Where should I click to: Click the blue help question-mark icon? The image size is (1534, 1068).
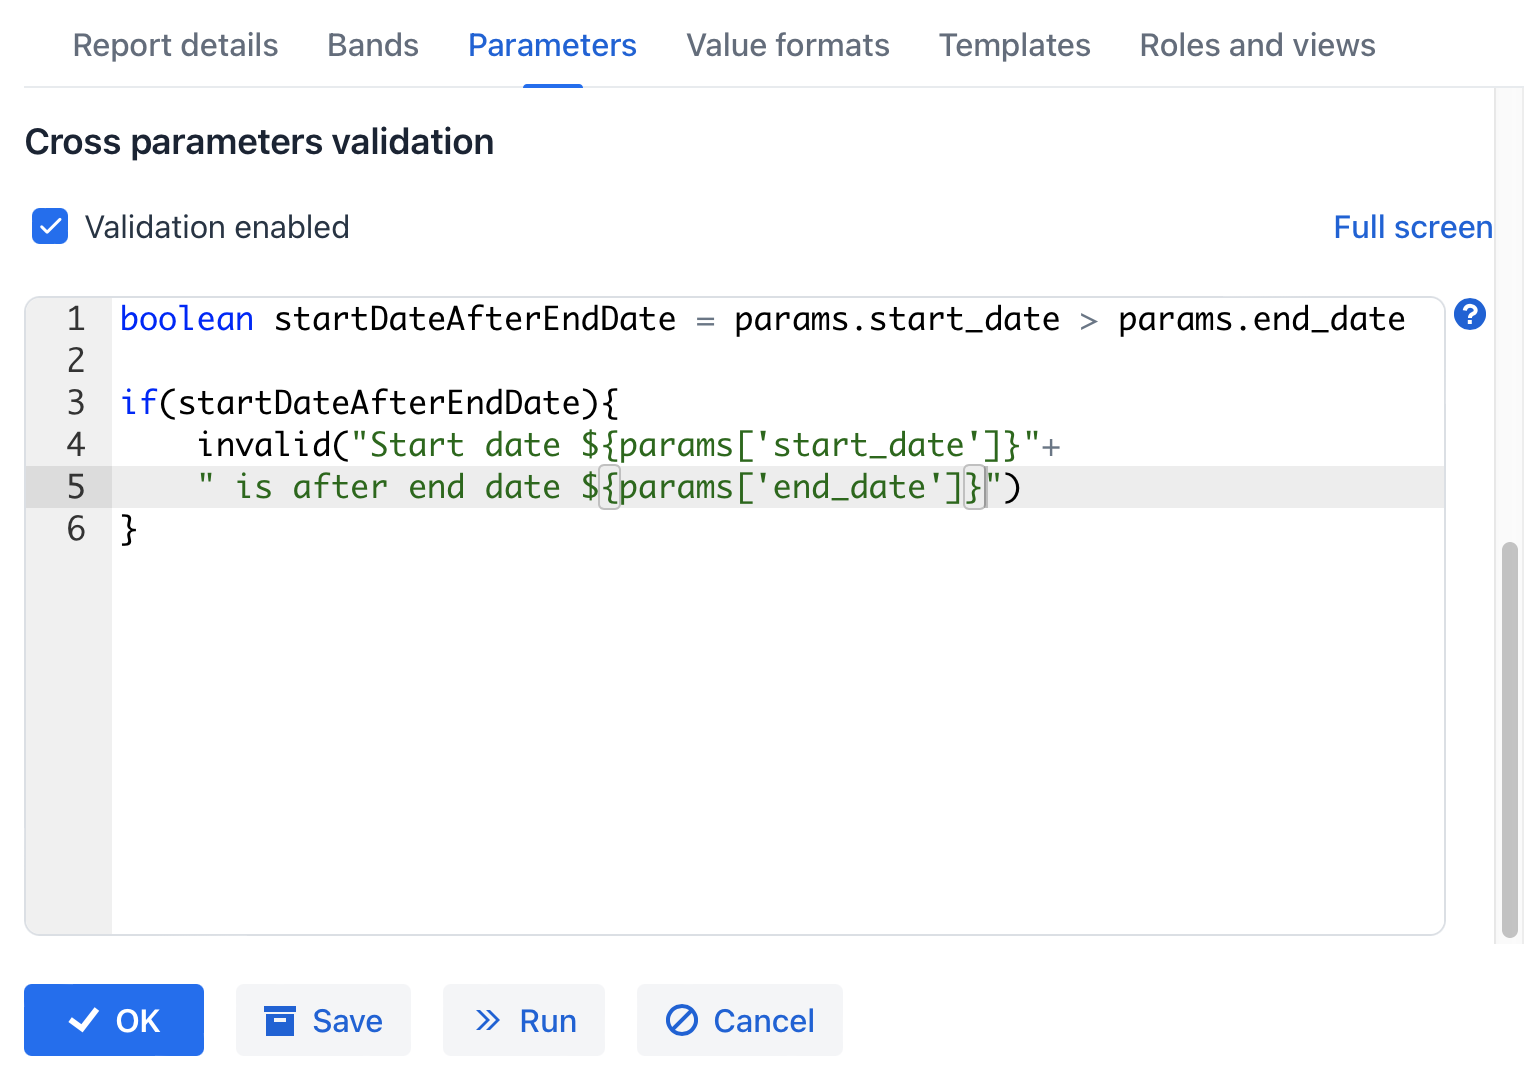click(x=1470, y=315)
